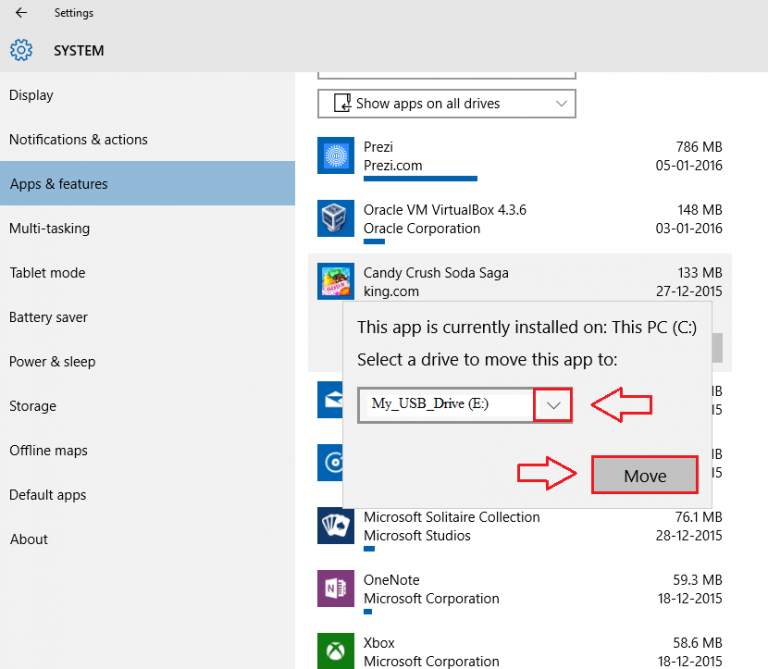The image size is (768, 669).
Task: Click the OneNote app icon
Action: click(x=336, y=588)
